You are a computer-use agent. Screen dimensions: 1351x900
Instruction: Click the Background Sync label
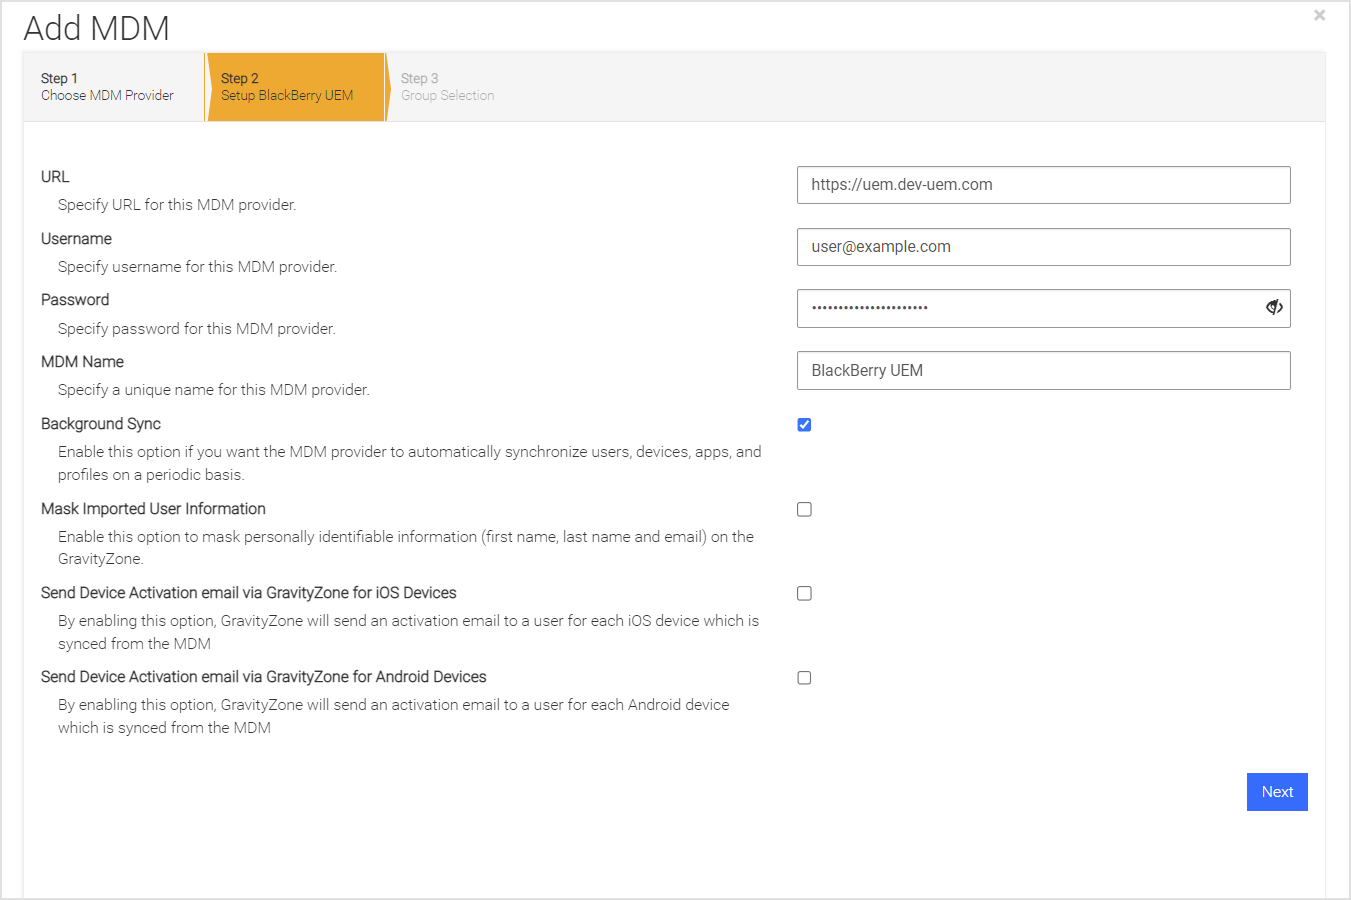coord(100,423)
